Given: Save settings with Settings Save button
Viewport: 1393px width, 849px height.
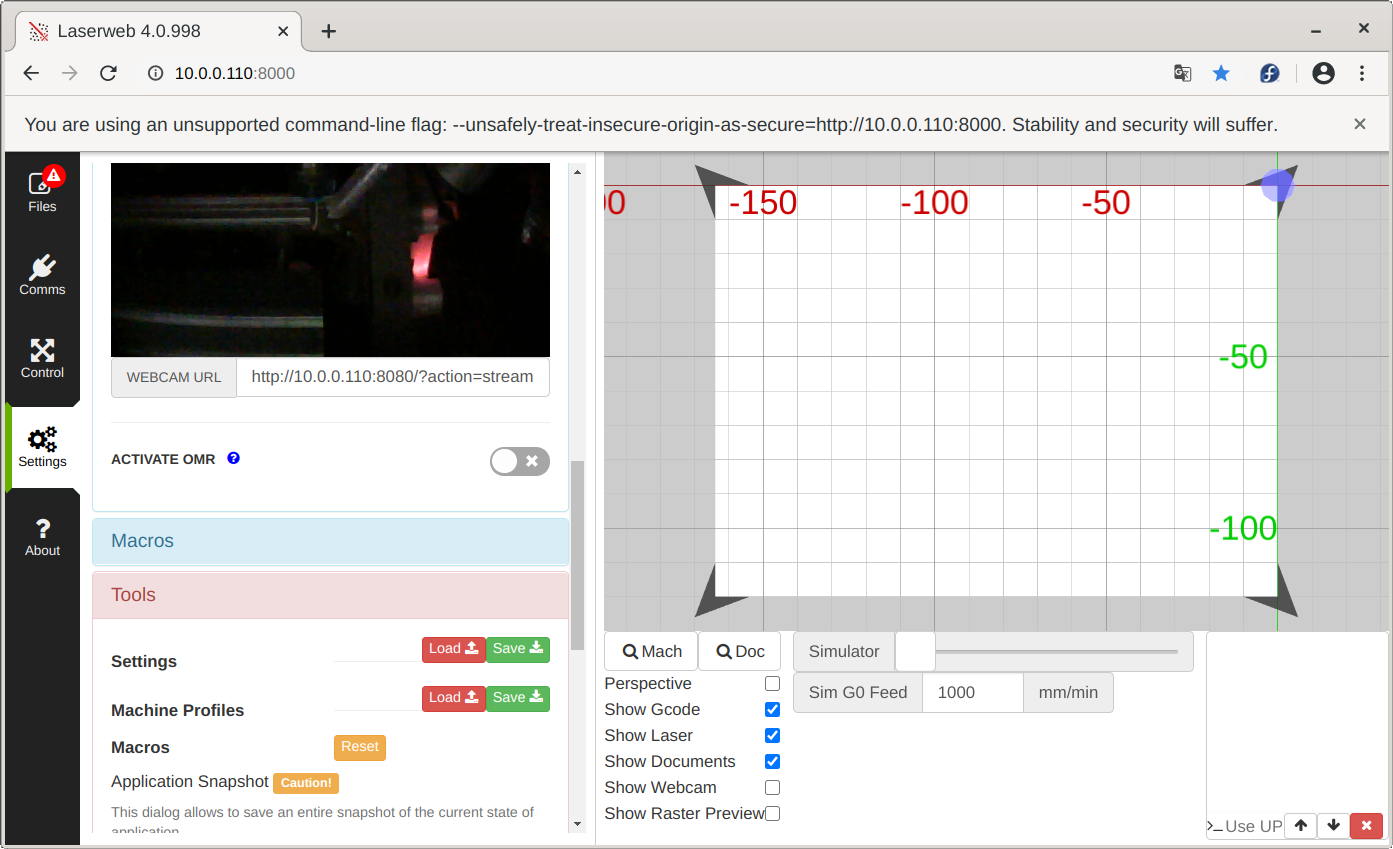Looking at the screenshot, I should click(x=518, y=649).
